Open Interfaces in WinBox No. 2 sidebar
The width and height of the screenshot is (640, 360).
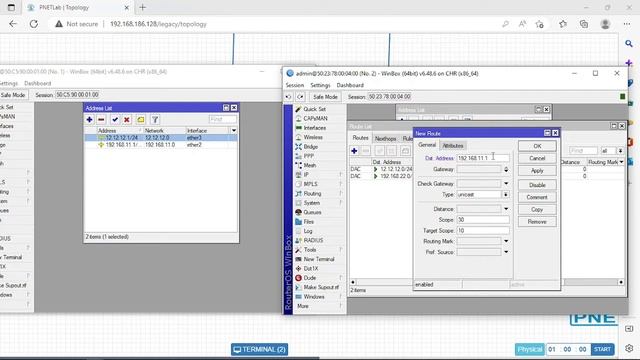(314, 128)
